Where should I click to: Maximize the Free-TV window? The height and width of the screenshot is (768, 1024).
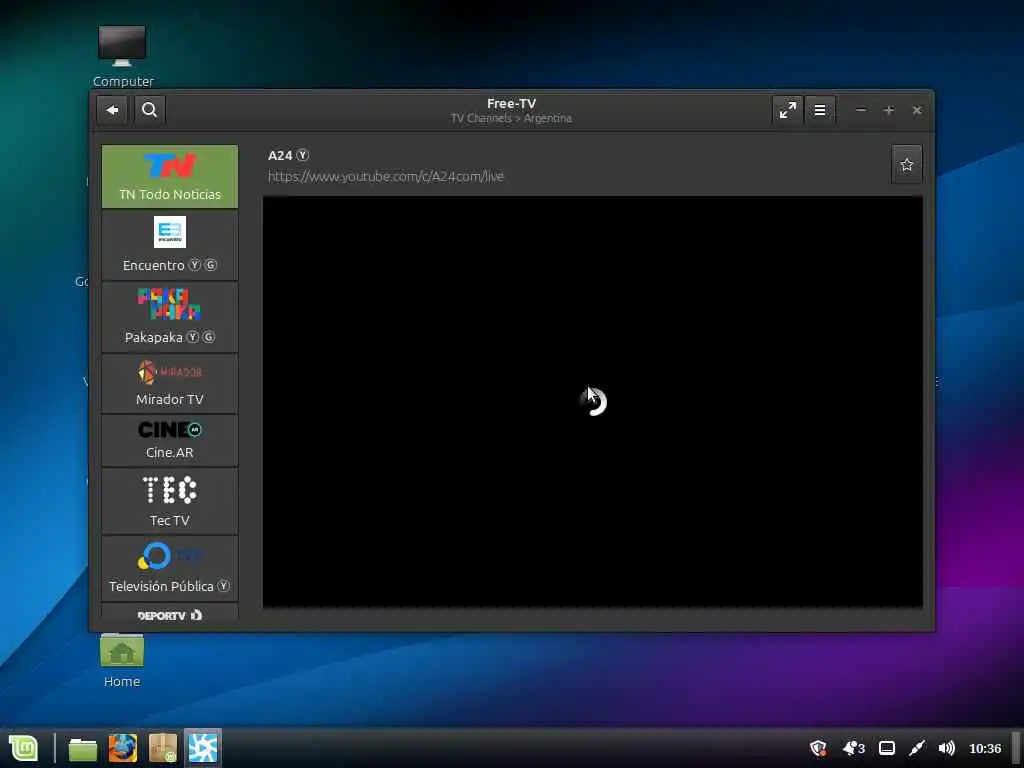[889, 110]
